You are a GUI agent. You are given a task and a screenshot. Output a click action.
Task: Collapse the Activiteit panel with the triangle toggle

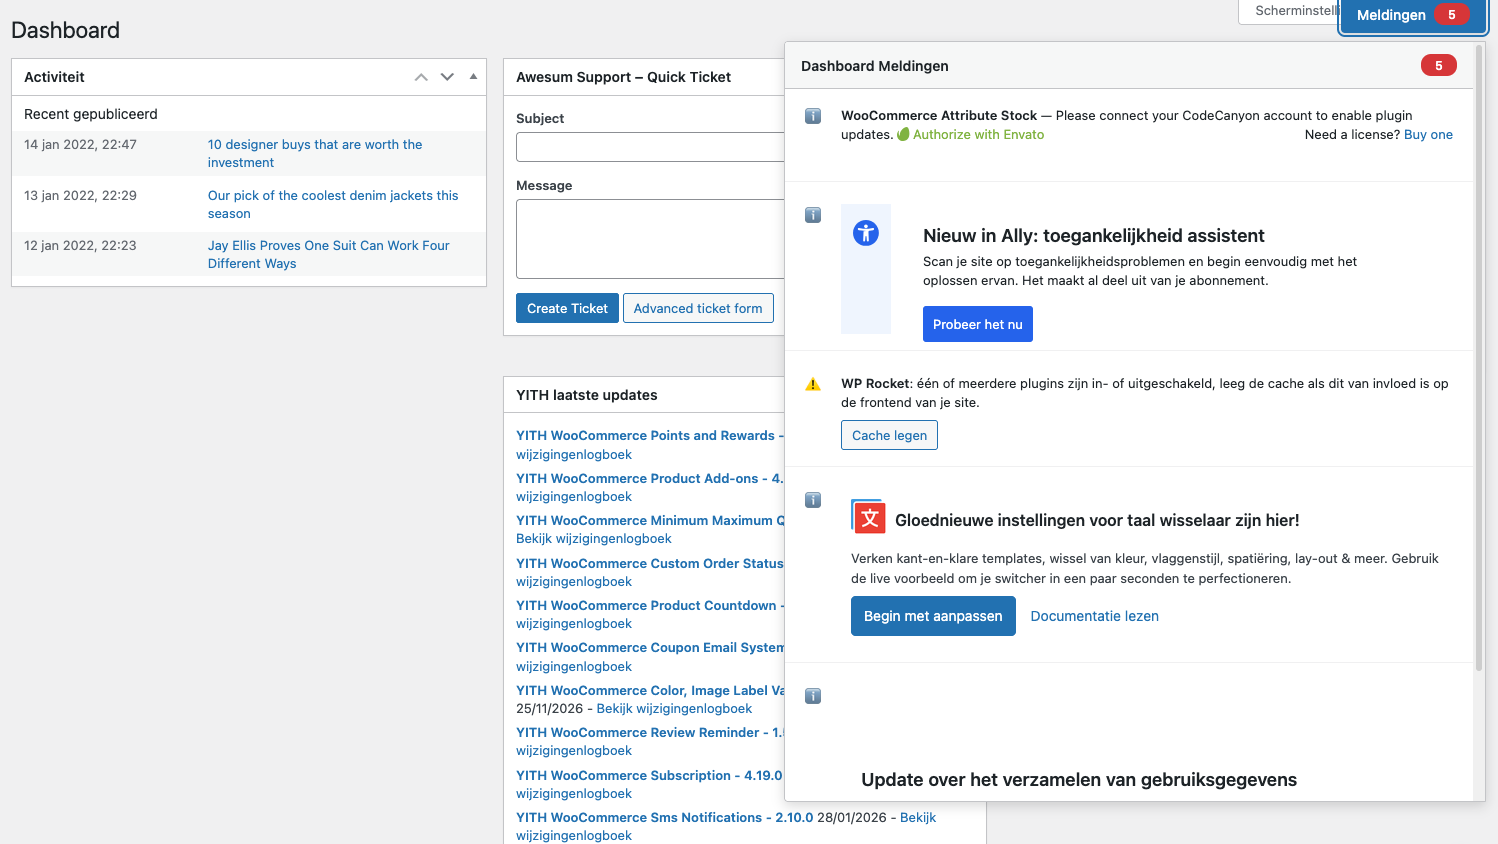pyautogui.click(x=473, y=77)
